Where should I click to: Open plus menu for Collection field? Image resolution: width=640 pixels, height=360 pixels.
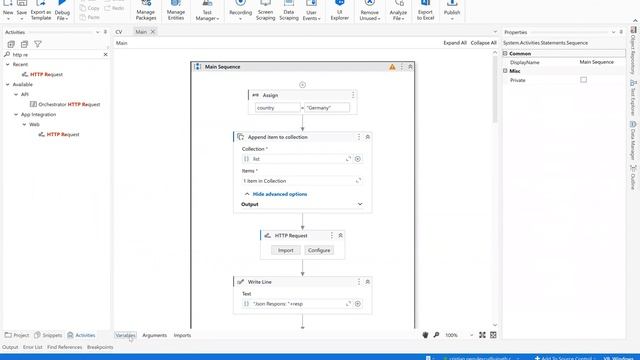point(358,159)
